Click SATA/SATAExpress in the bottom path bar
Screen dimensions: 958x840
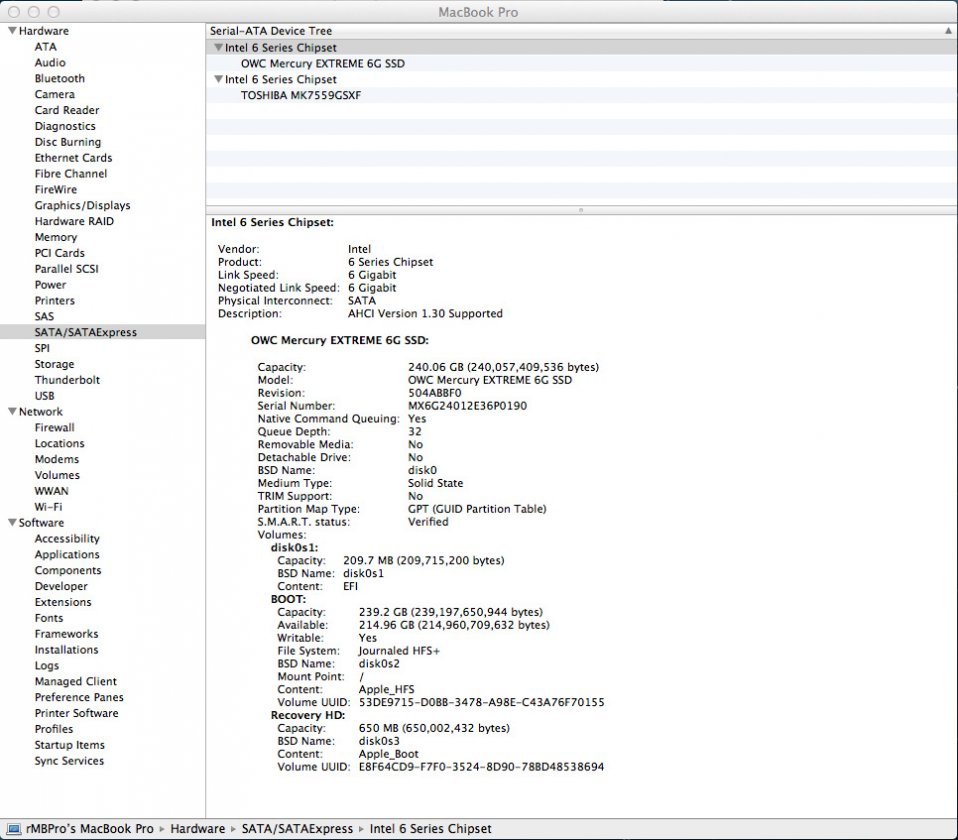click(x=298, y=829)
